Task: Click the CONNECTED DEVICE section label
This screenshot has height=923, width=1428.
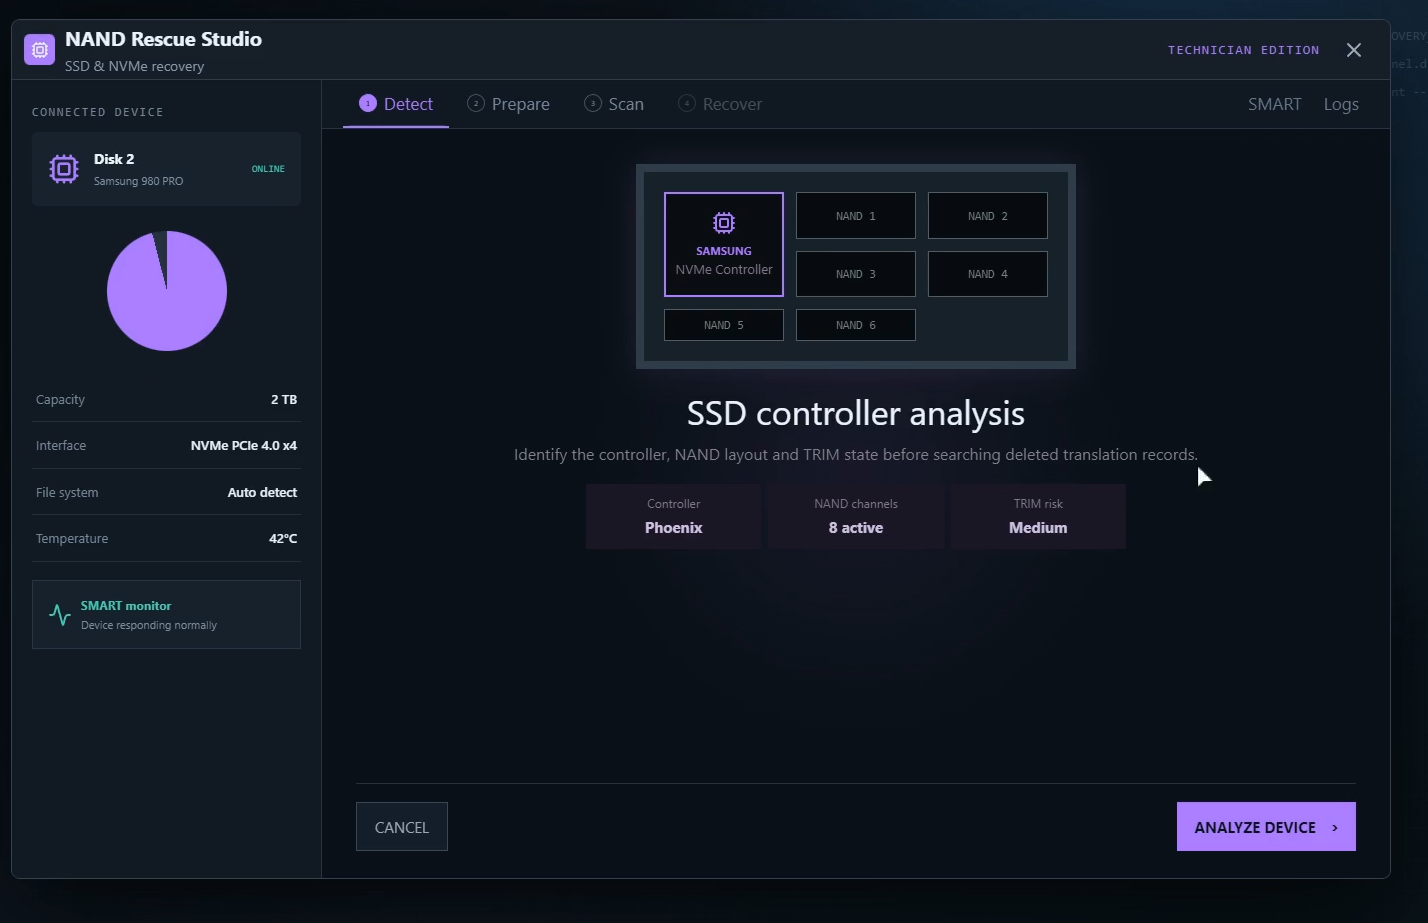Action: [x=98, y=112]
